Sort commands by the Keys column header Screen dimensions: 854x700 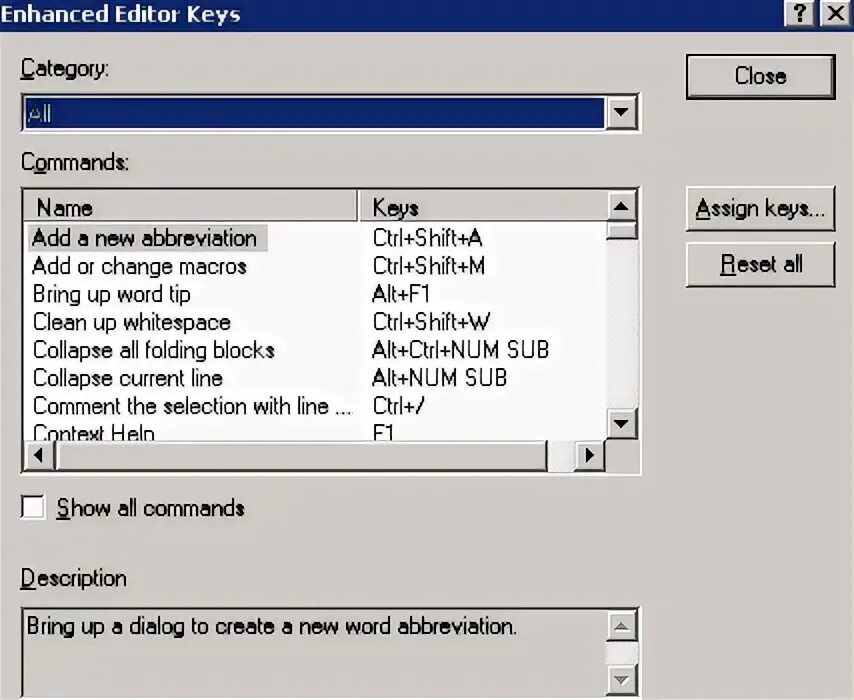(x=483, y=207)
